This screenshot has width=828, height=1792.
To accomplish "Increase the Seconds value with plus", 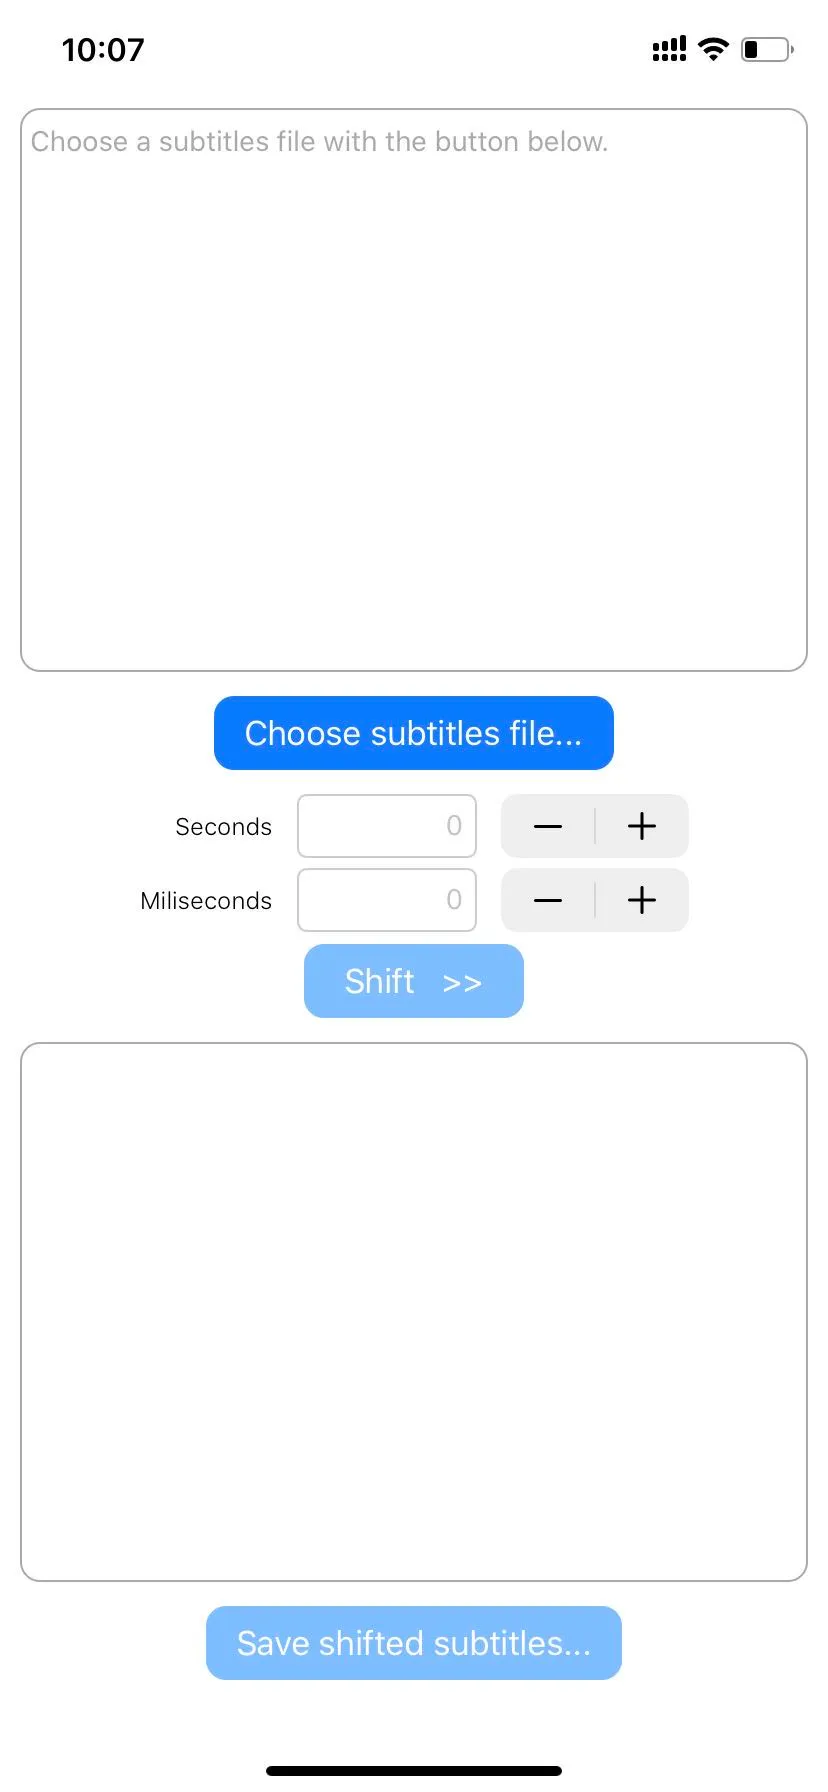I will (x=642, y=826).
